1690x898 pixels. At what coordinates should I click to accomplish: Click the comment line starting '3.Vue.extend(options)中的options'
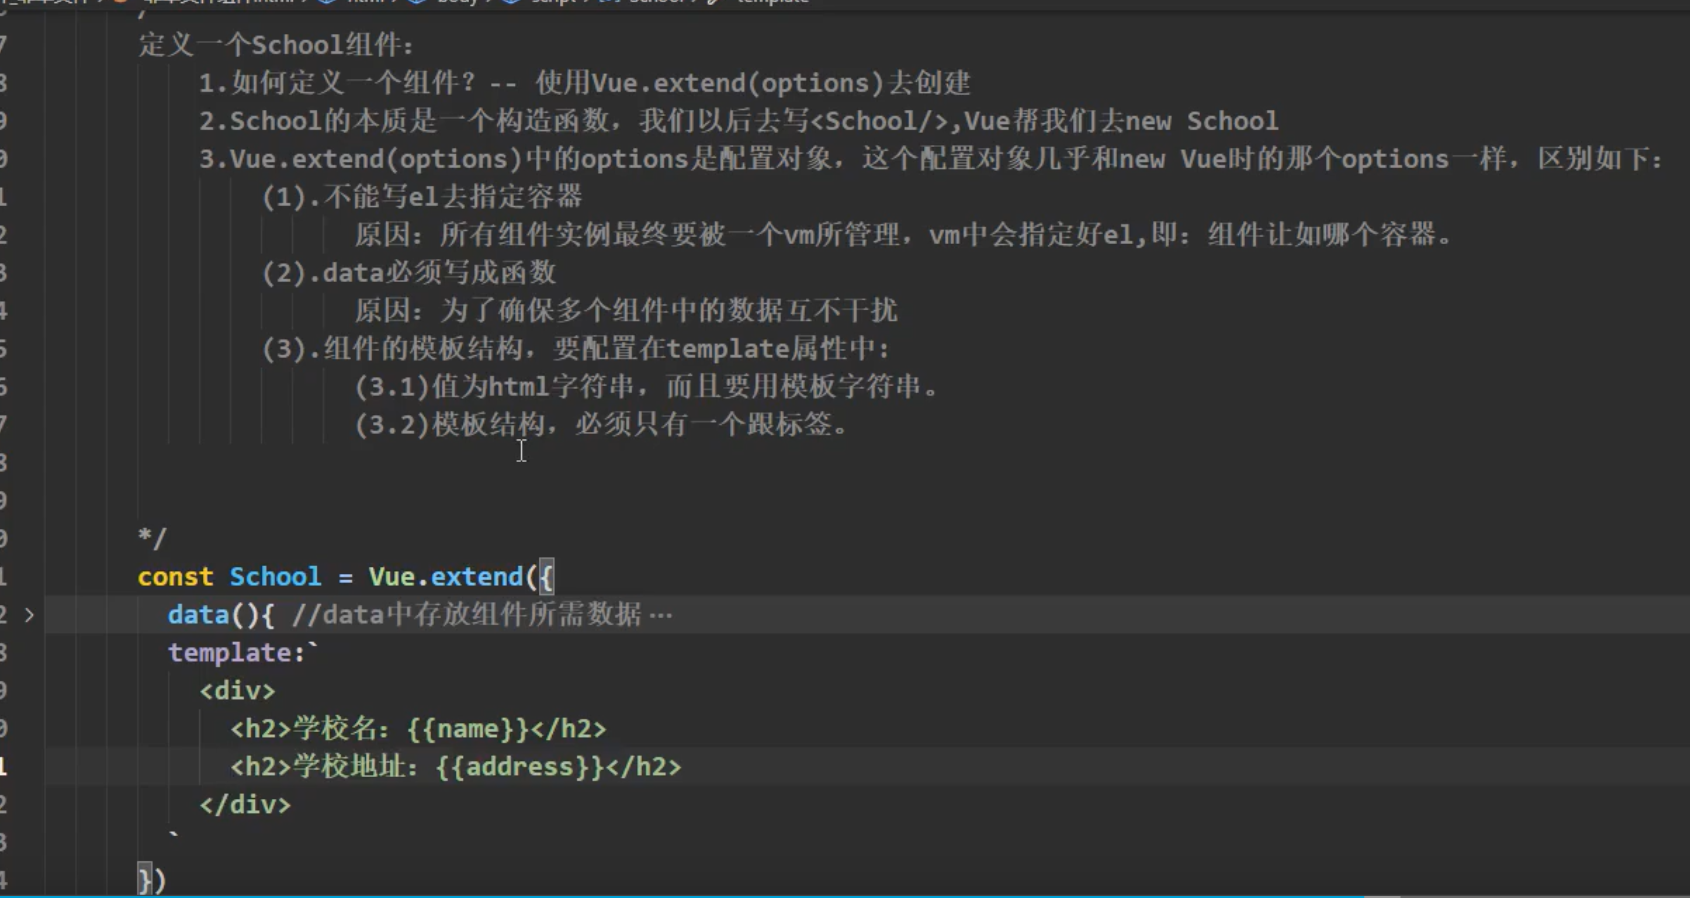pyautogui.click(x=930, y=159)
